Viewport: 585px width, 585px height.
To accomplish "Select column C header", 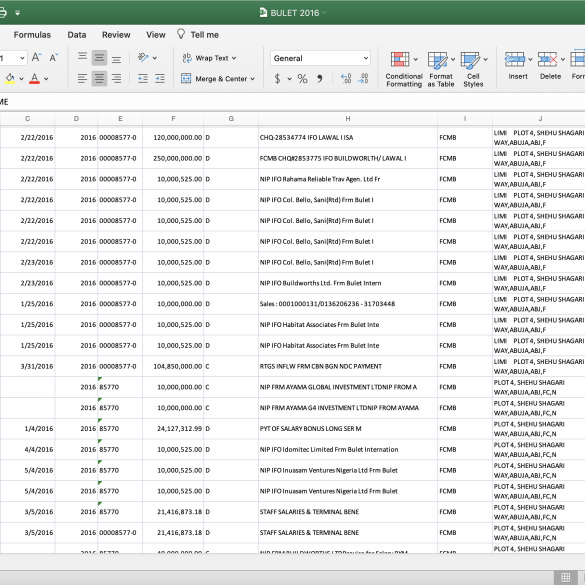I will click(x=28, y=119).
